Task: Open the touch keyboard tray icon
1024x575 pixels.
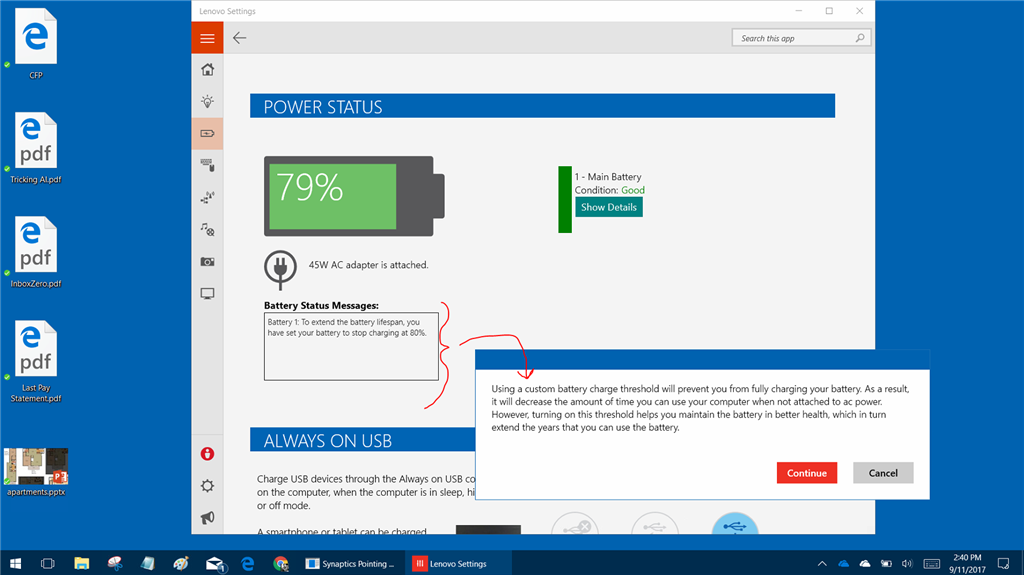Action: [932, 563]
